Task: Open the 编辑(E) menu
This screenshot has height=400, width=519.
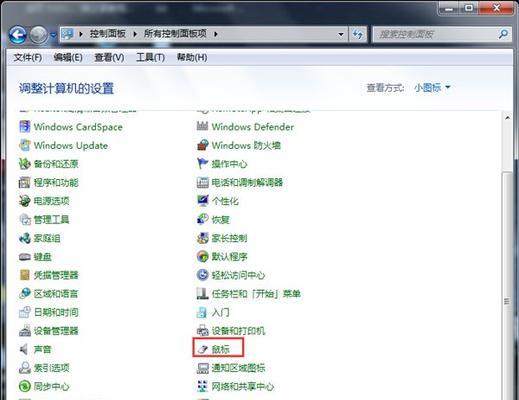Action: [x=68, y=57]
